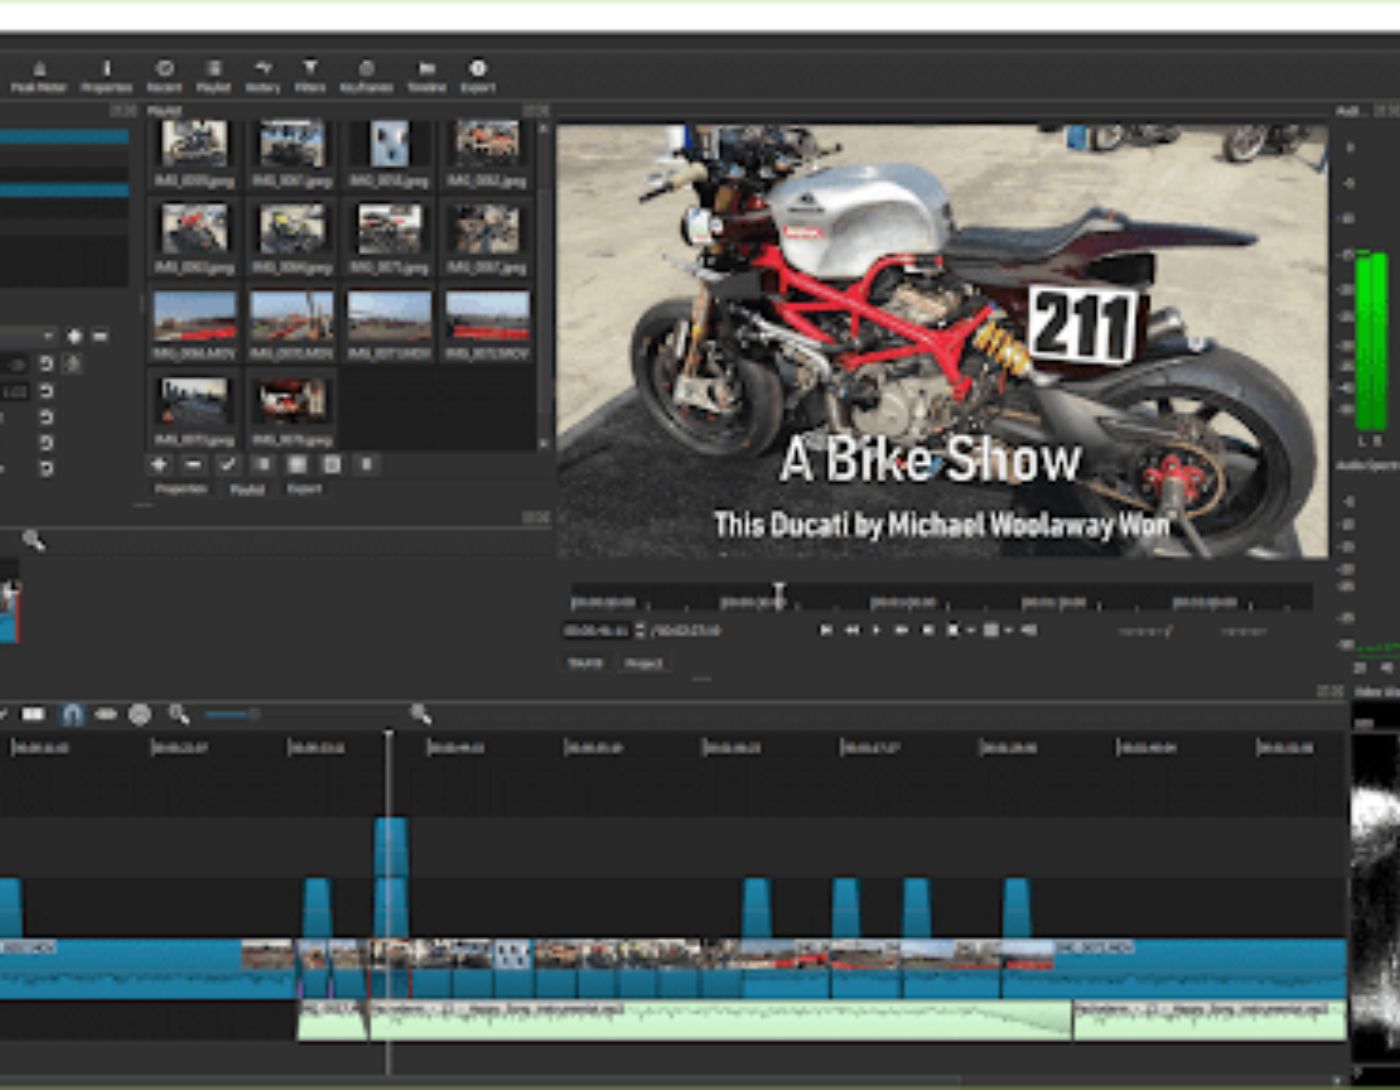Viewport: 1400px width, 1090px height.
Task: Click the rewind playback button
Action: [852, 630]
